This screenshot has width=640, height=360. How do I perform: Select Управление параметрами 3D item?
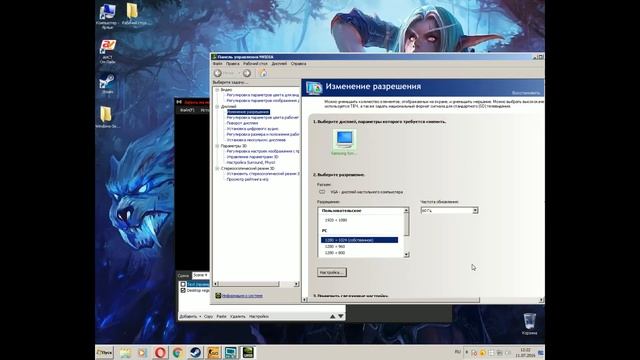point(253,157)
